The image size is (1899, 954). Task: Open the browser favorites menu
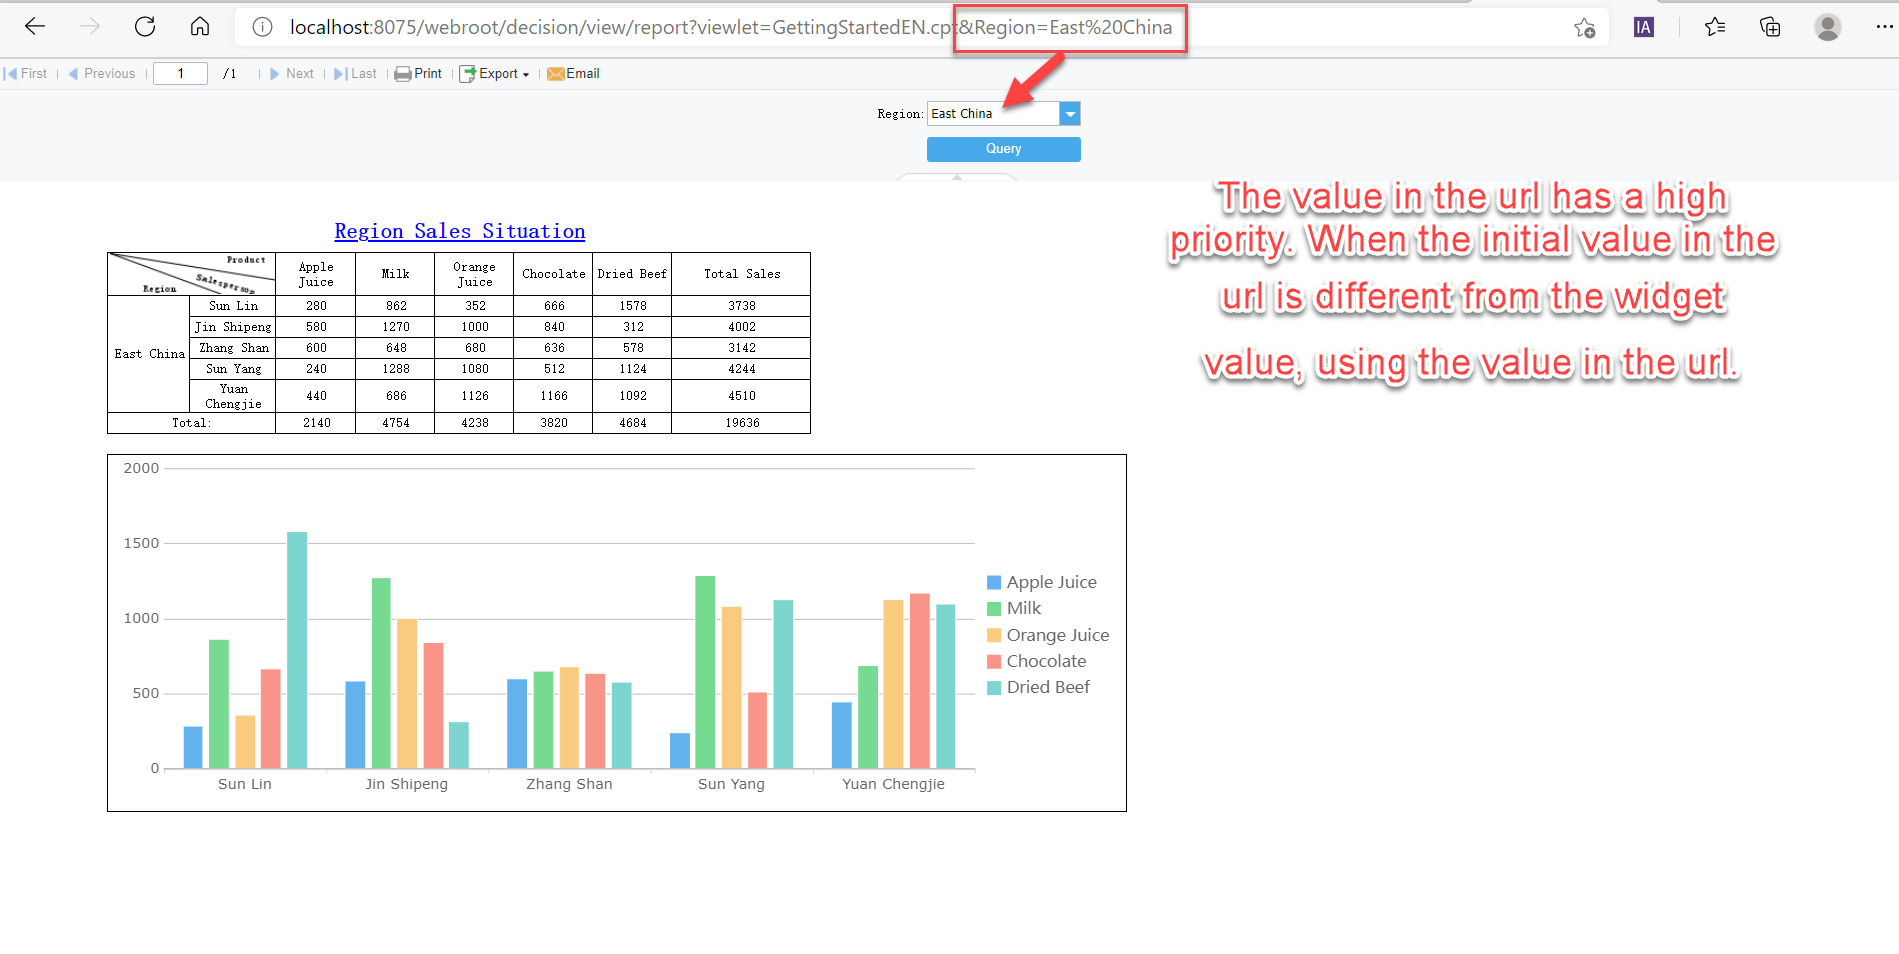click(1714, 27)
